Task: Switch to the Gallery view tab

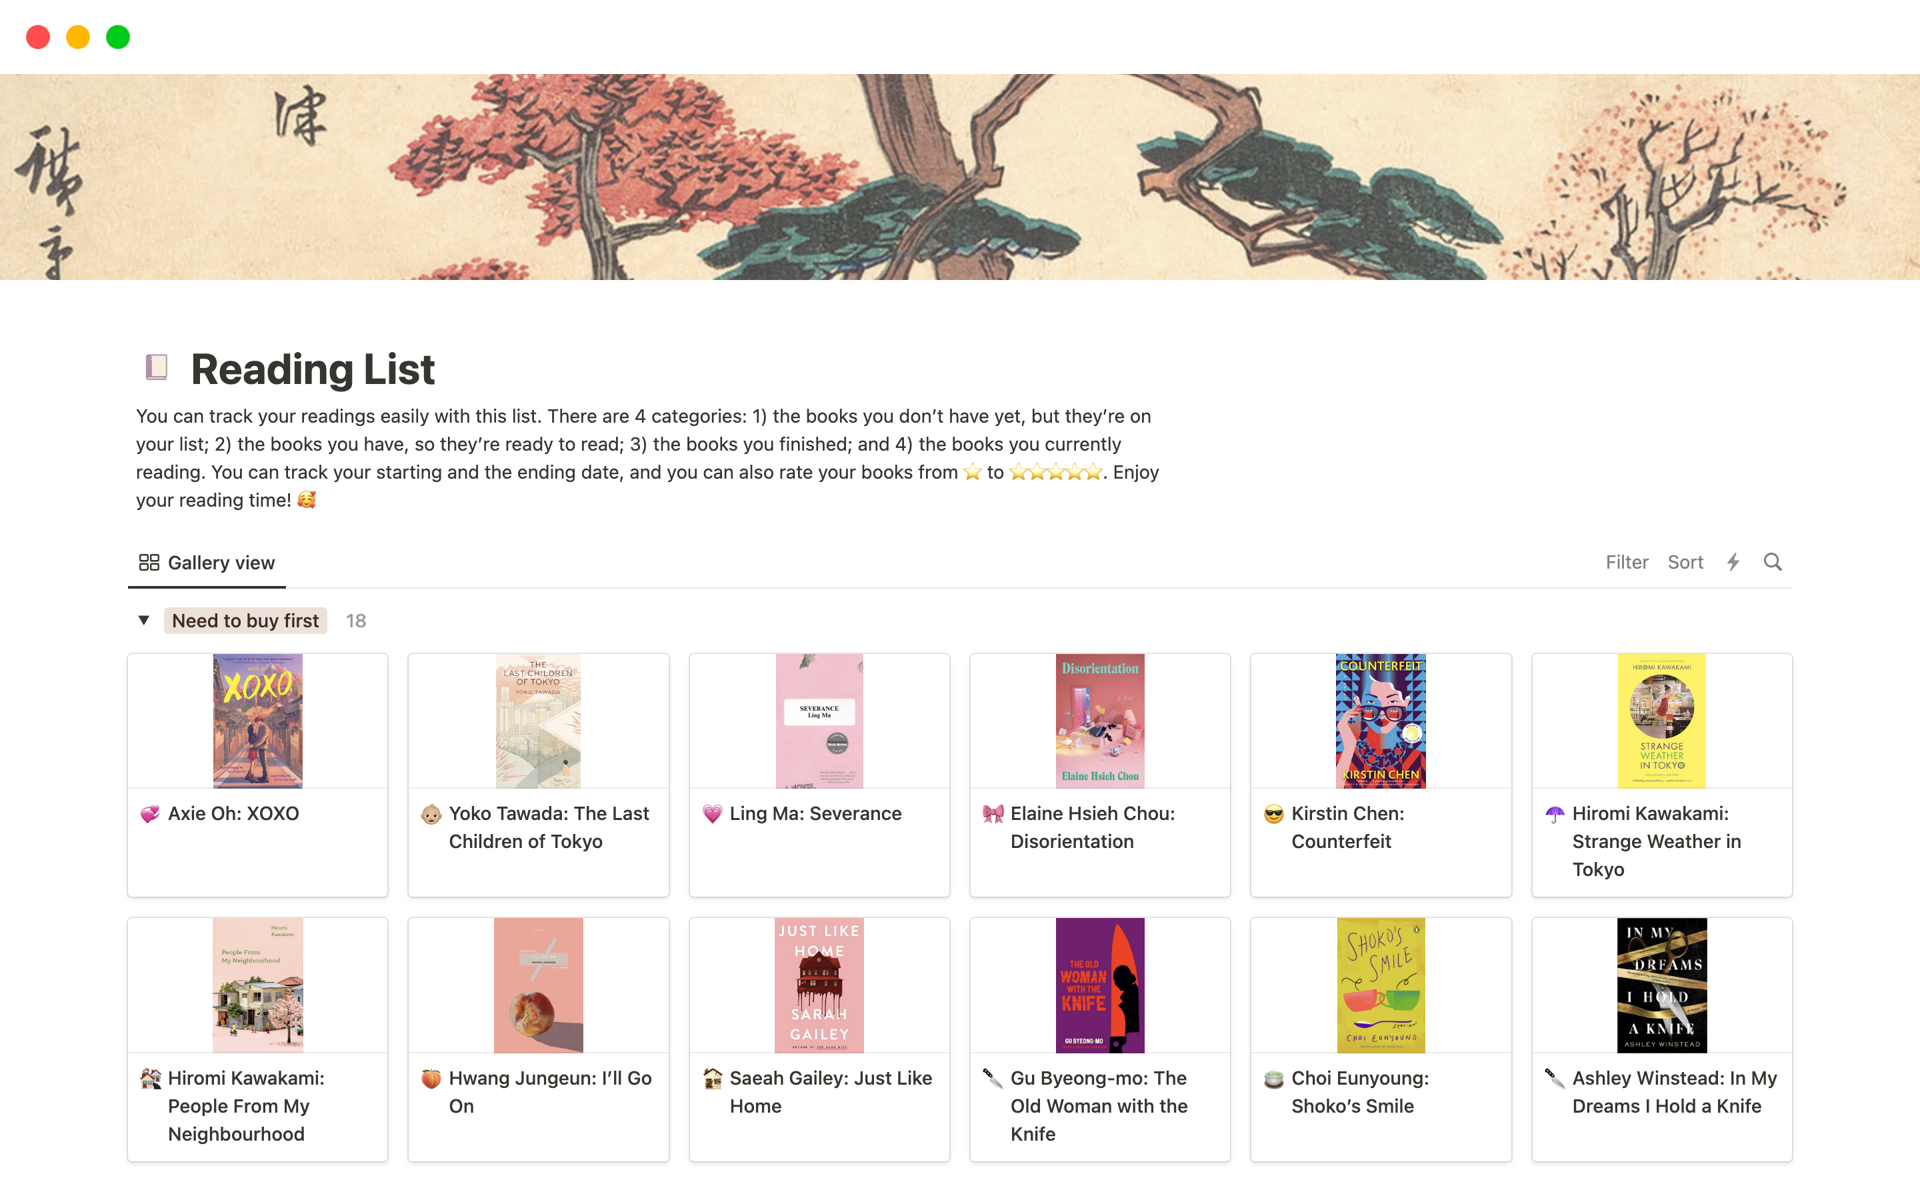Action: coord(219,561)
